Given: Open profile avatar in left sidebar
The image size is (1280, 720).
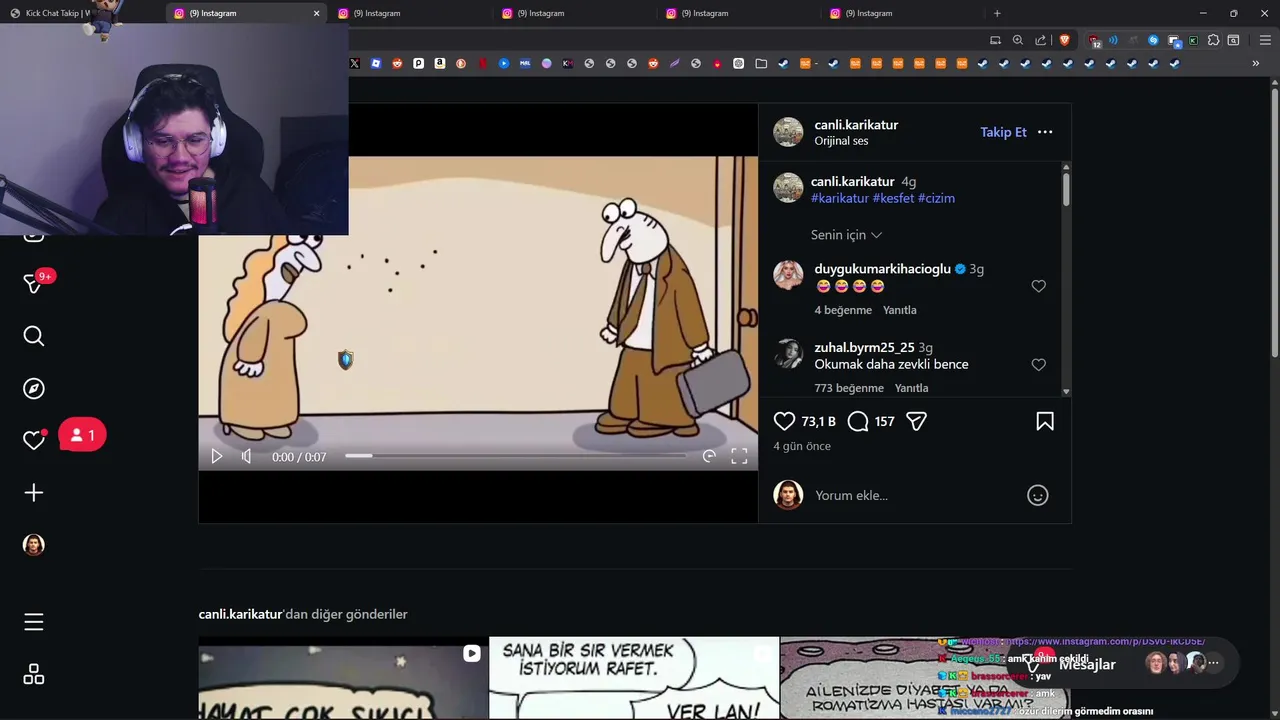Looking at the screenshot, I should point(34,544).
